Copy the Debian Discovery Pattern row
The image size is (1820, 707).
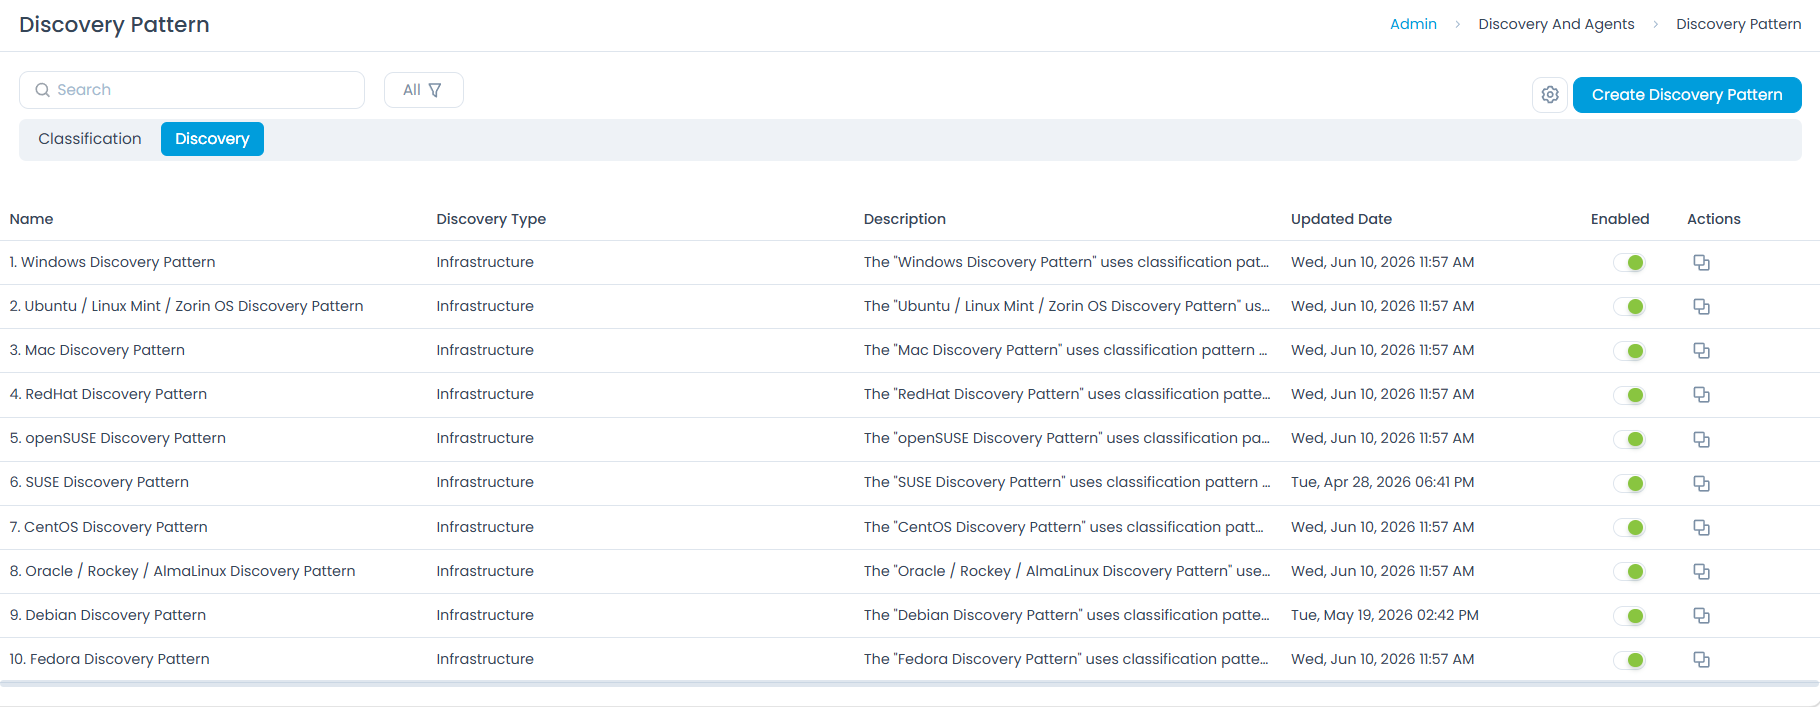1701,615
